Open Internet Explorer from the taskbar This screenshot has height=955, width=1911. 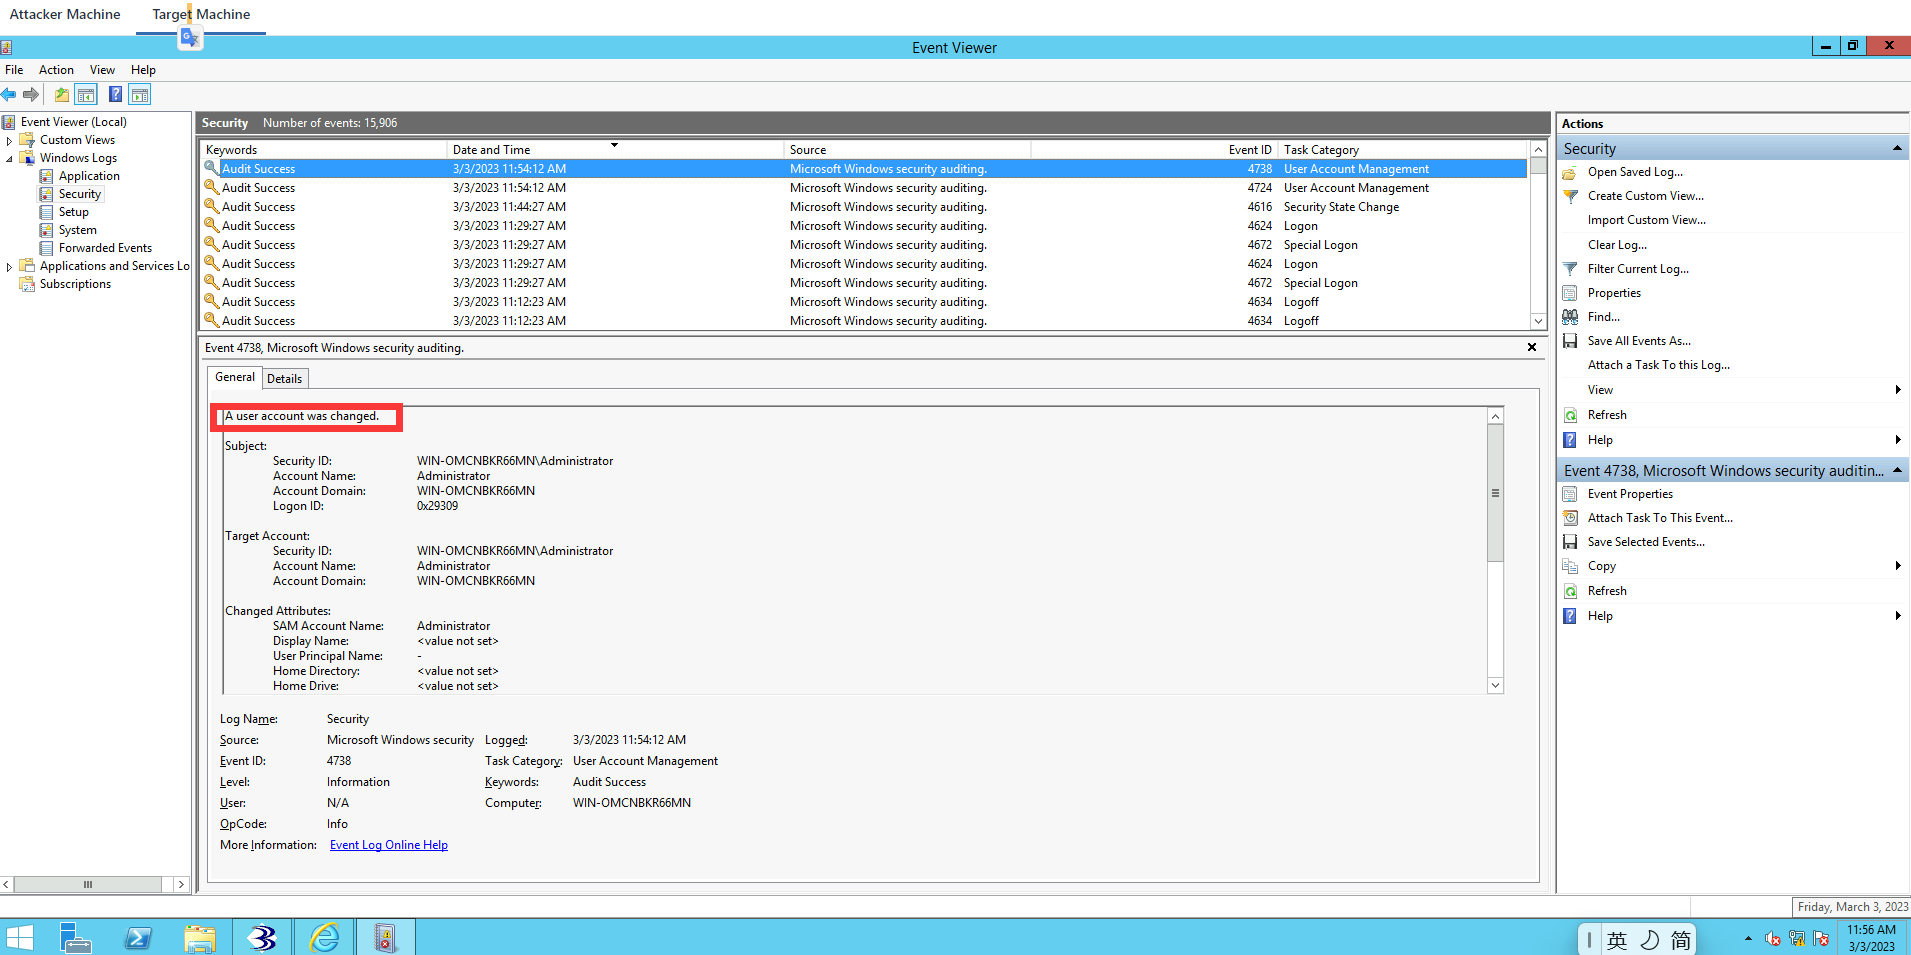click(325, 938)
